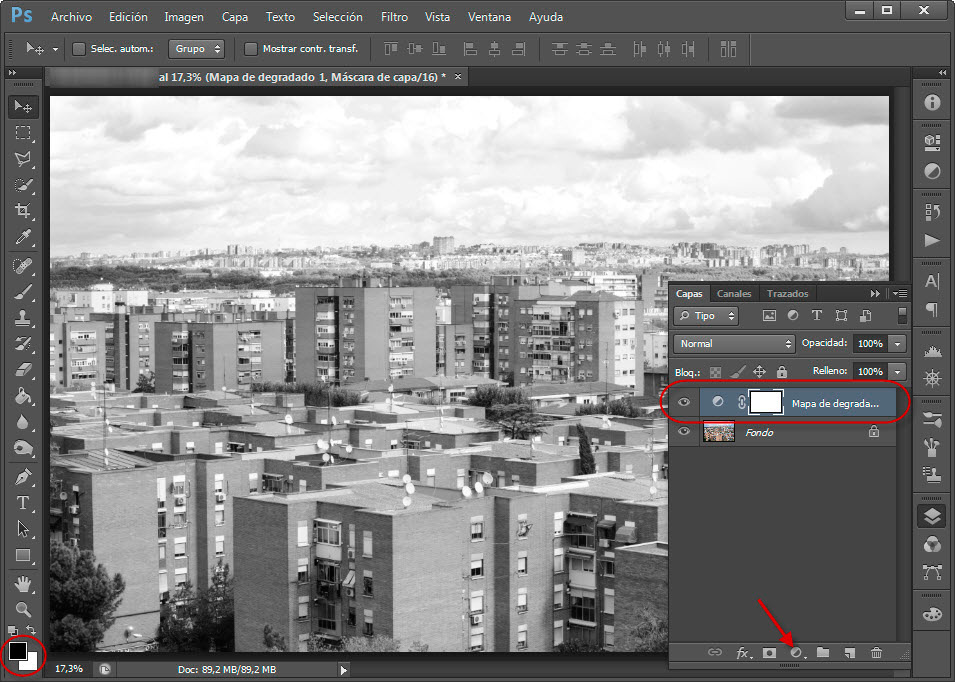This screenshot has width=955, height=682.
Task: Open the Grupo dropdown
Action: click(x=196, y=49)
